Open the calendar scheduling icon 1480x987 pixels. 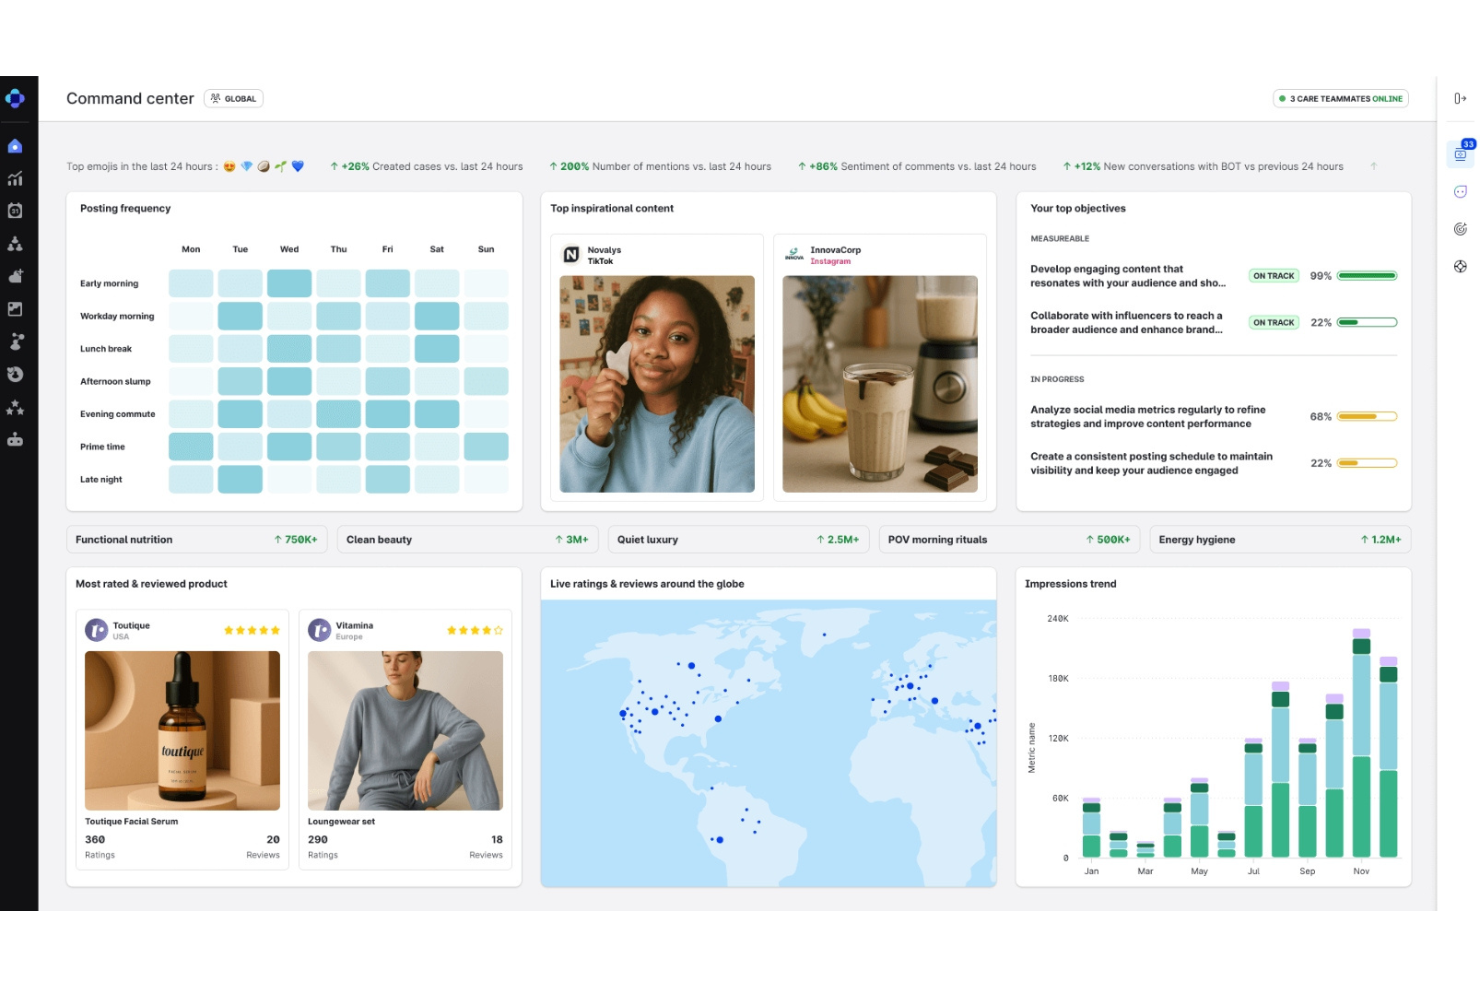[15, 211]
